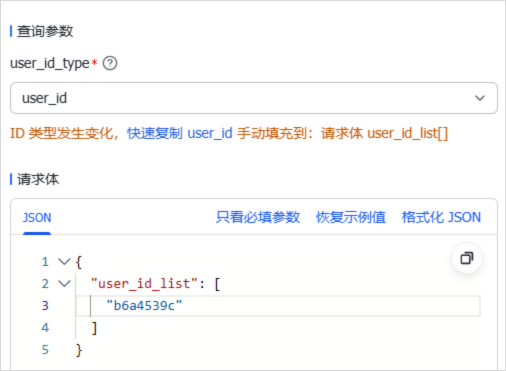Collapse the user_id_list array on line 2
Screen dimensions: 506x371
(64, 284)
